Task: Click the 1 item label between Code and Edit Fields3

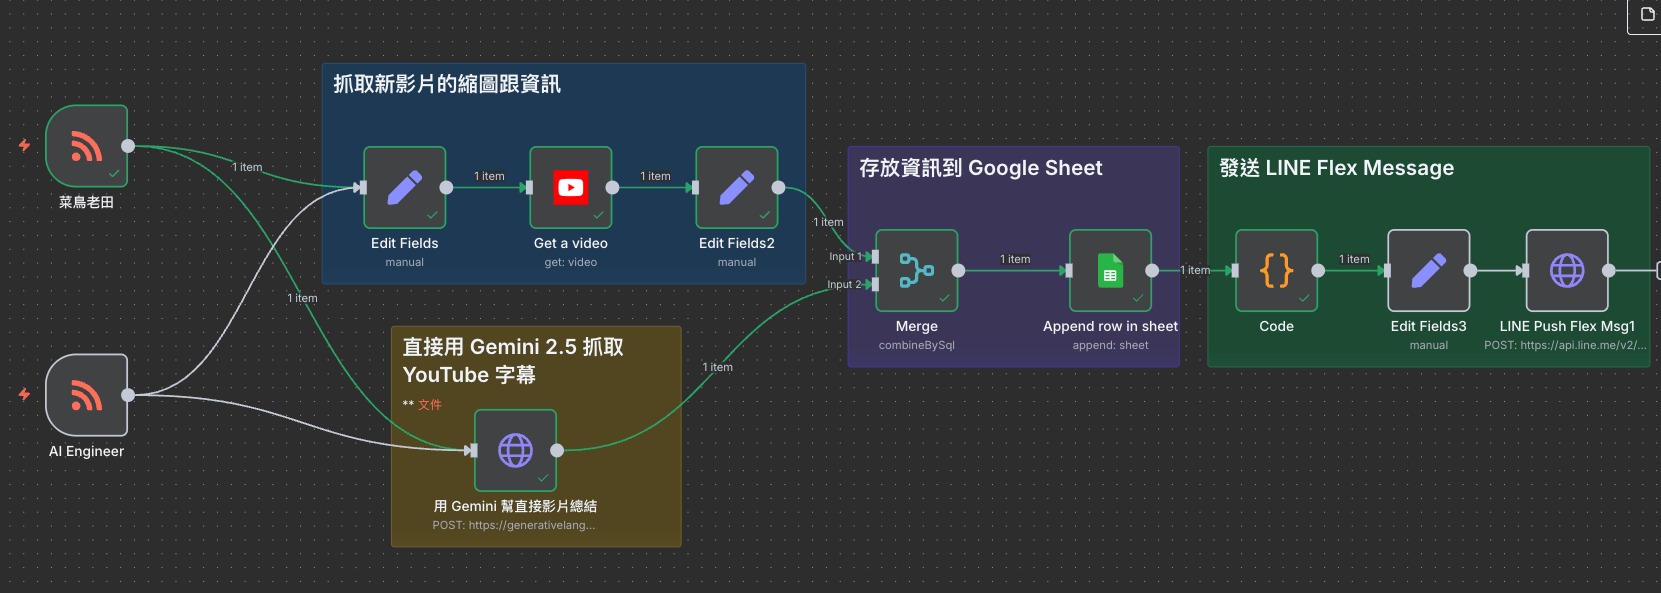Action: [x=1354, y=259]
